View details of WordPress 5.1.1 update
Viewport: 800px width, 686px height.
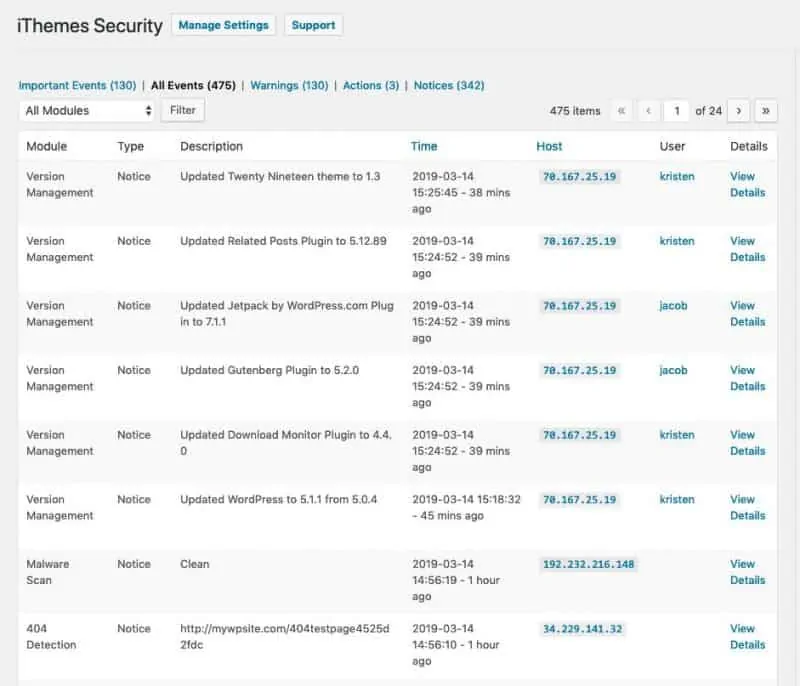(747, 507)
